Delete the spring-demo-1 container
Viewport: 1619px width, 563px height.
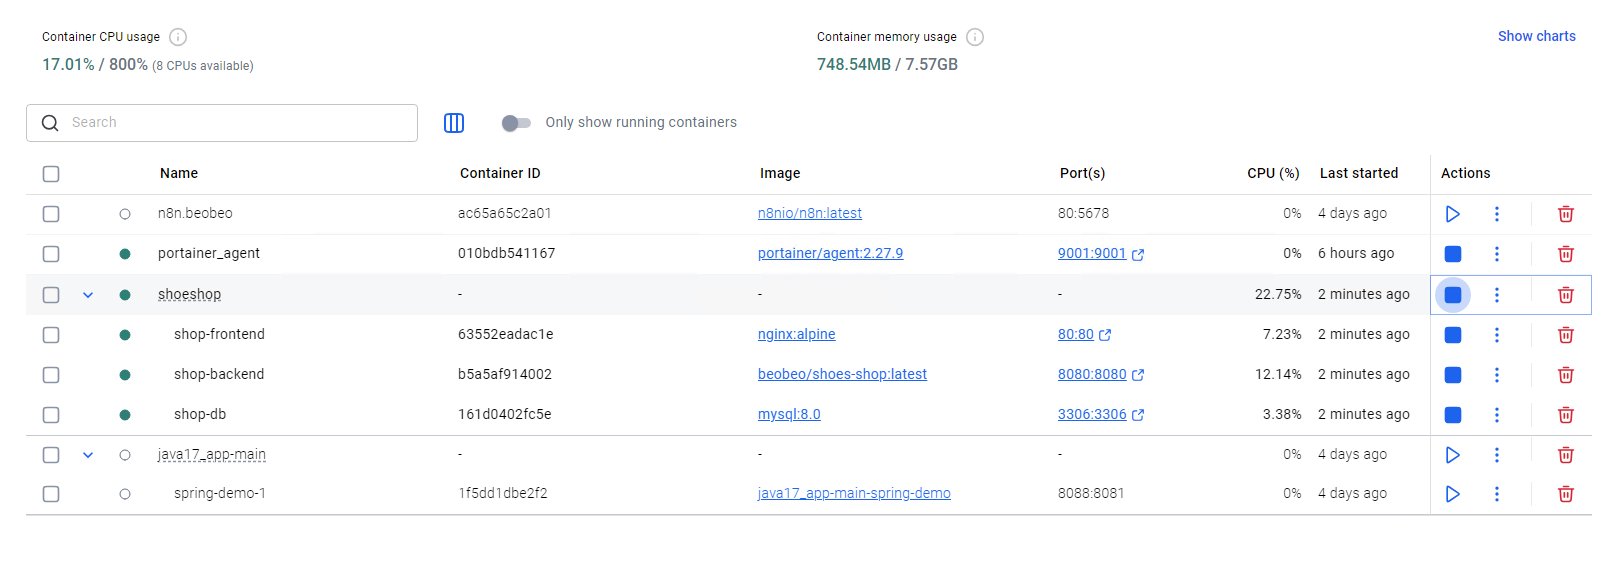point(1565,494)
